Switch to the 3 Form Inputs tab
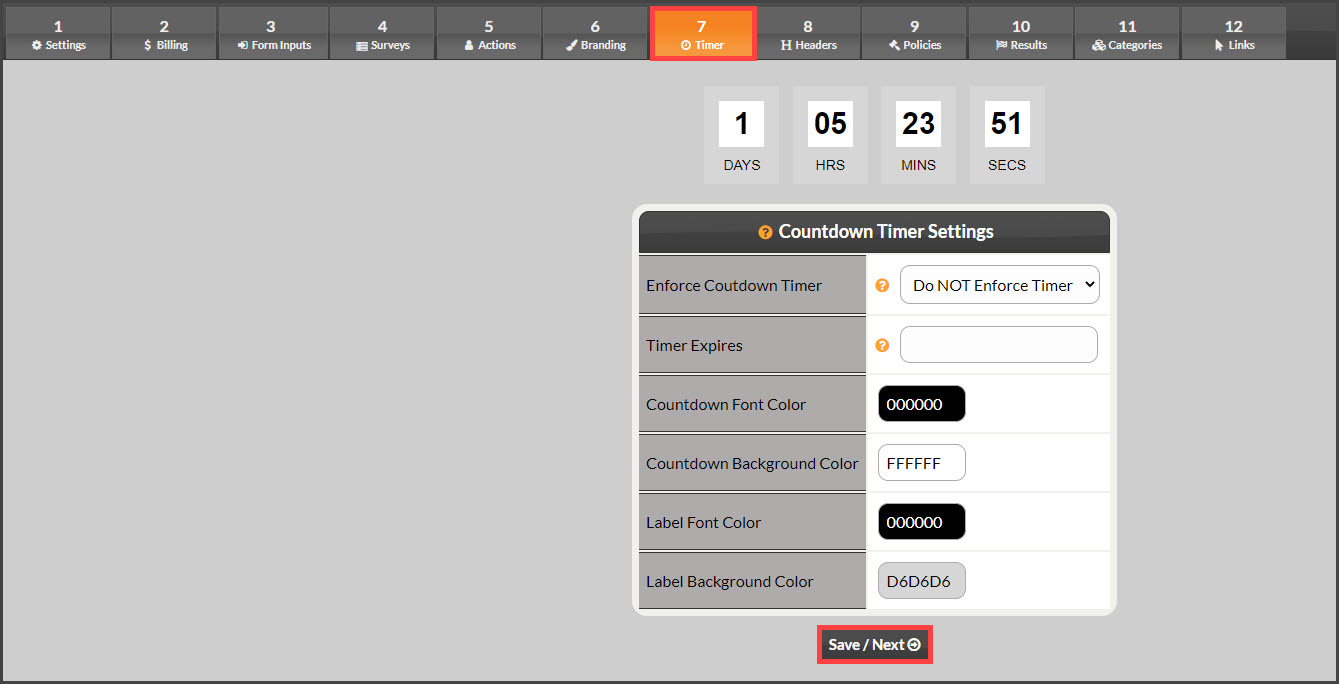 273,33
